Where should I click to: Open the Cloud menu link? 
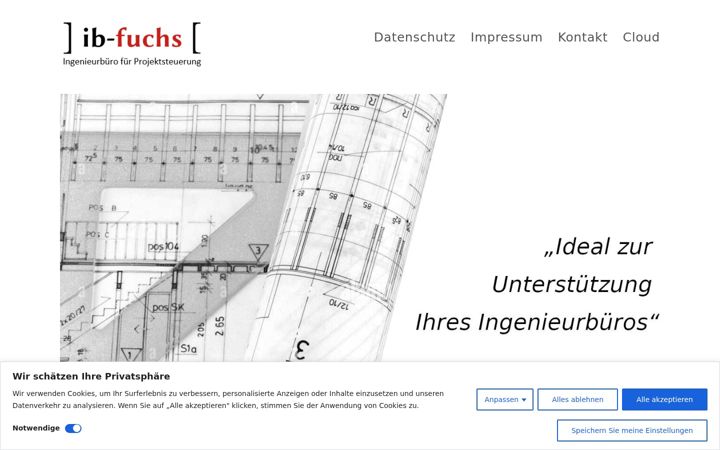pos(641,37)
